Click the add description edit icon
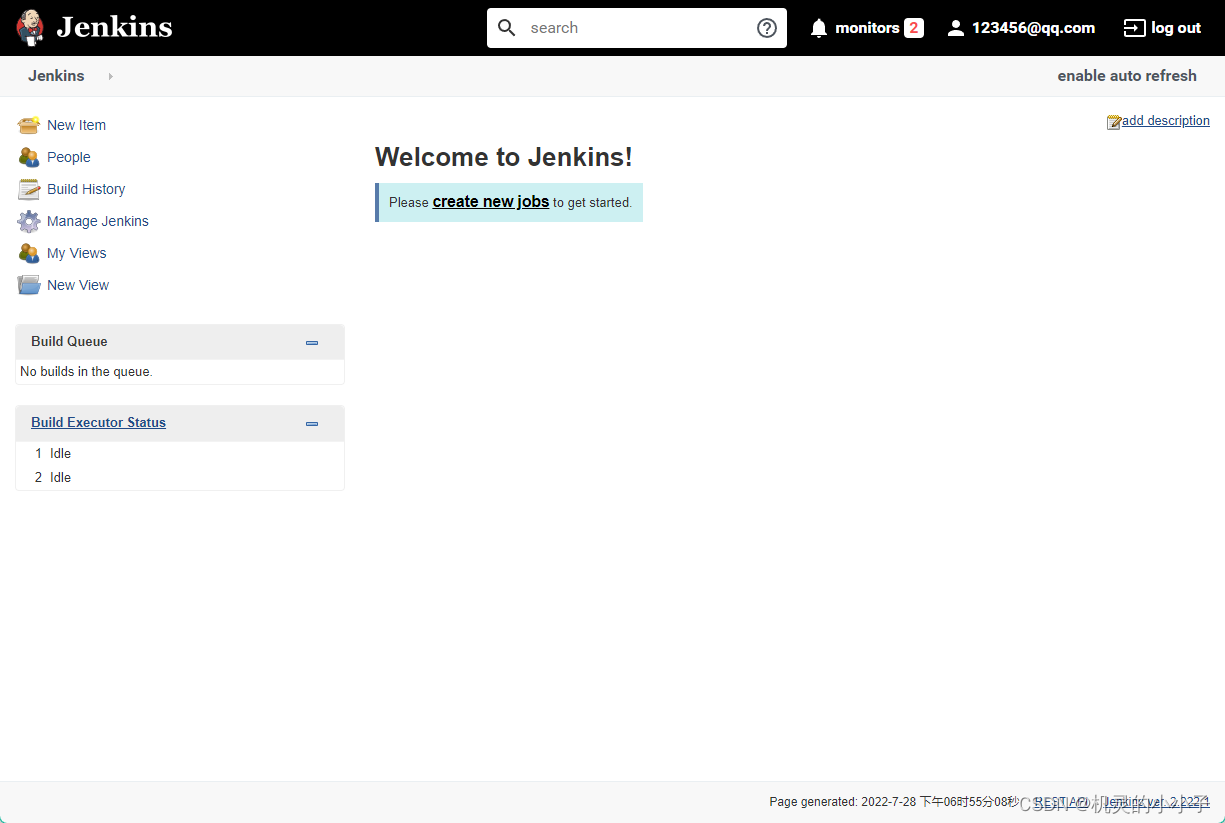1225x823 pixels. point(1114,122)
